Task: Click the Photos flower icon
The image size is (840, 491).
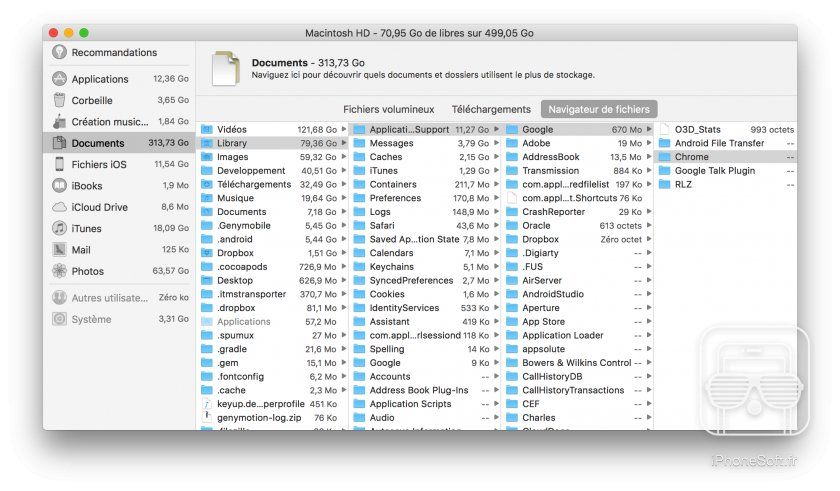Action: (x=59, y=271)
